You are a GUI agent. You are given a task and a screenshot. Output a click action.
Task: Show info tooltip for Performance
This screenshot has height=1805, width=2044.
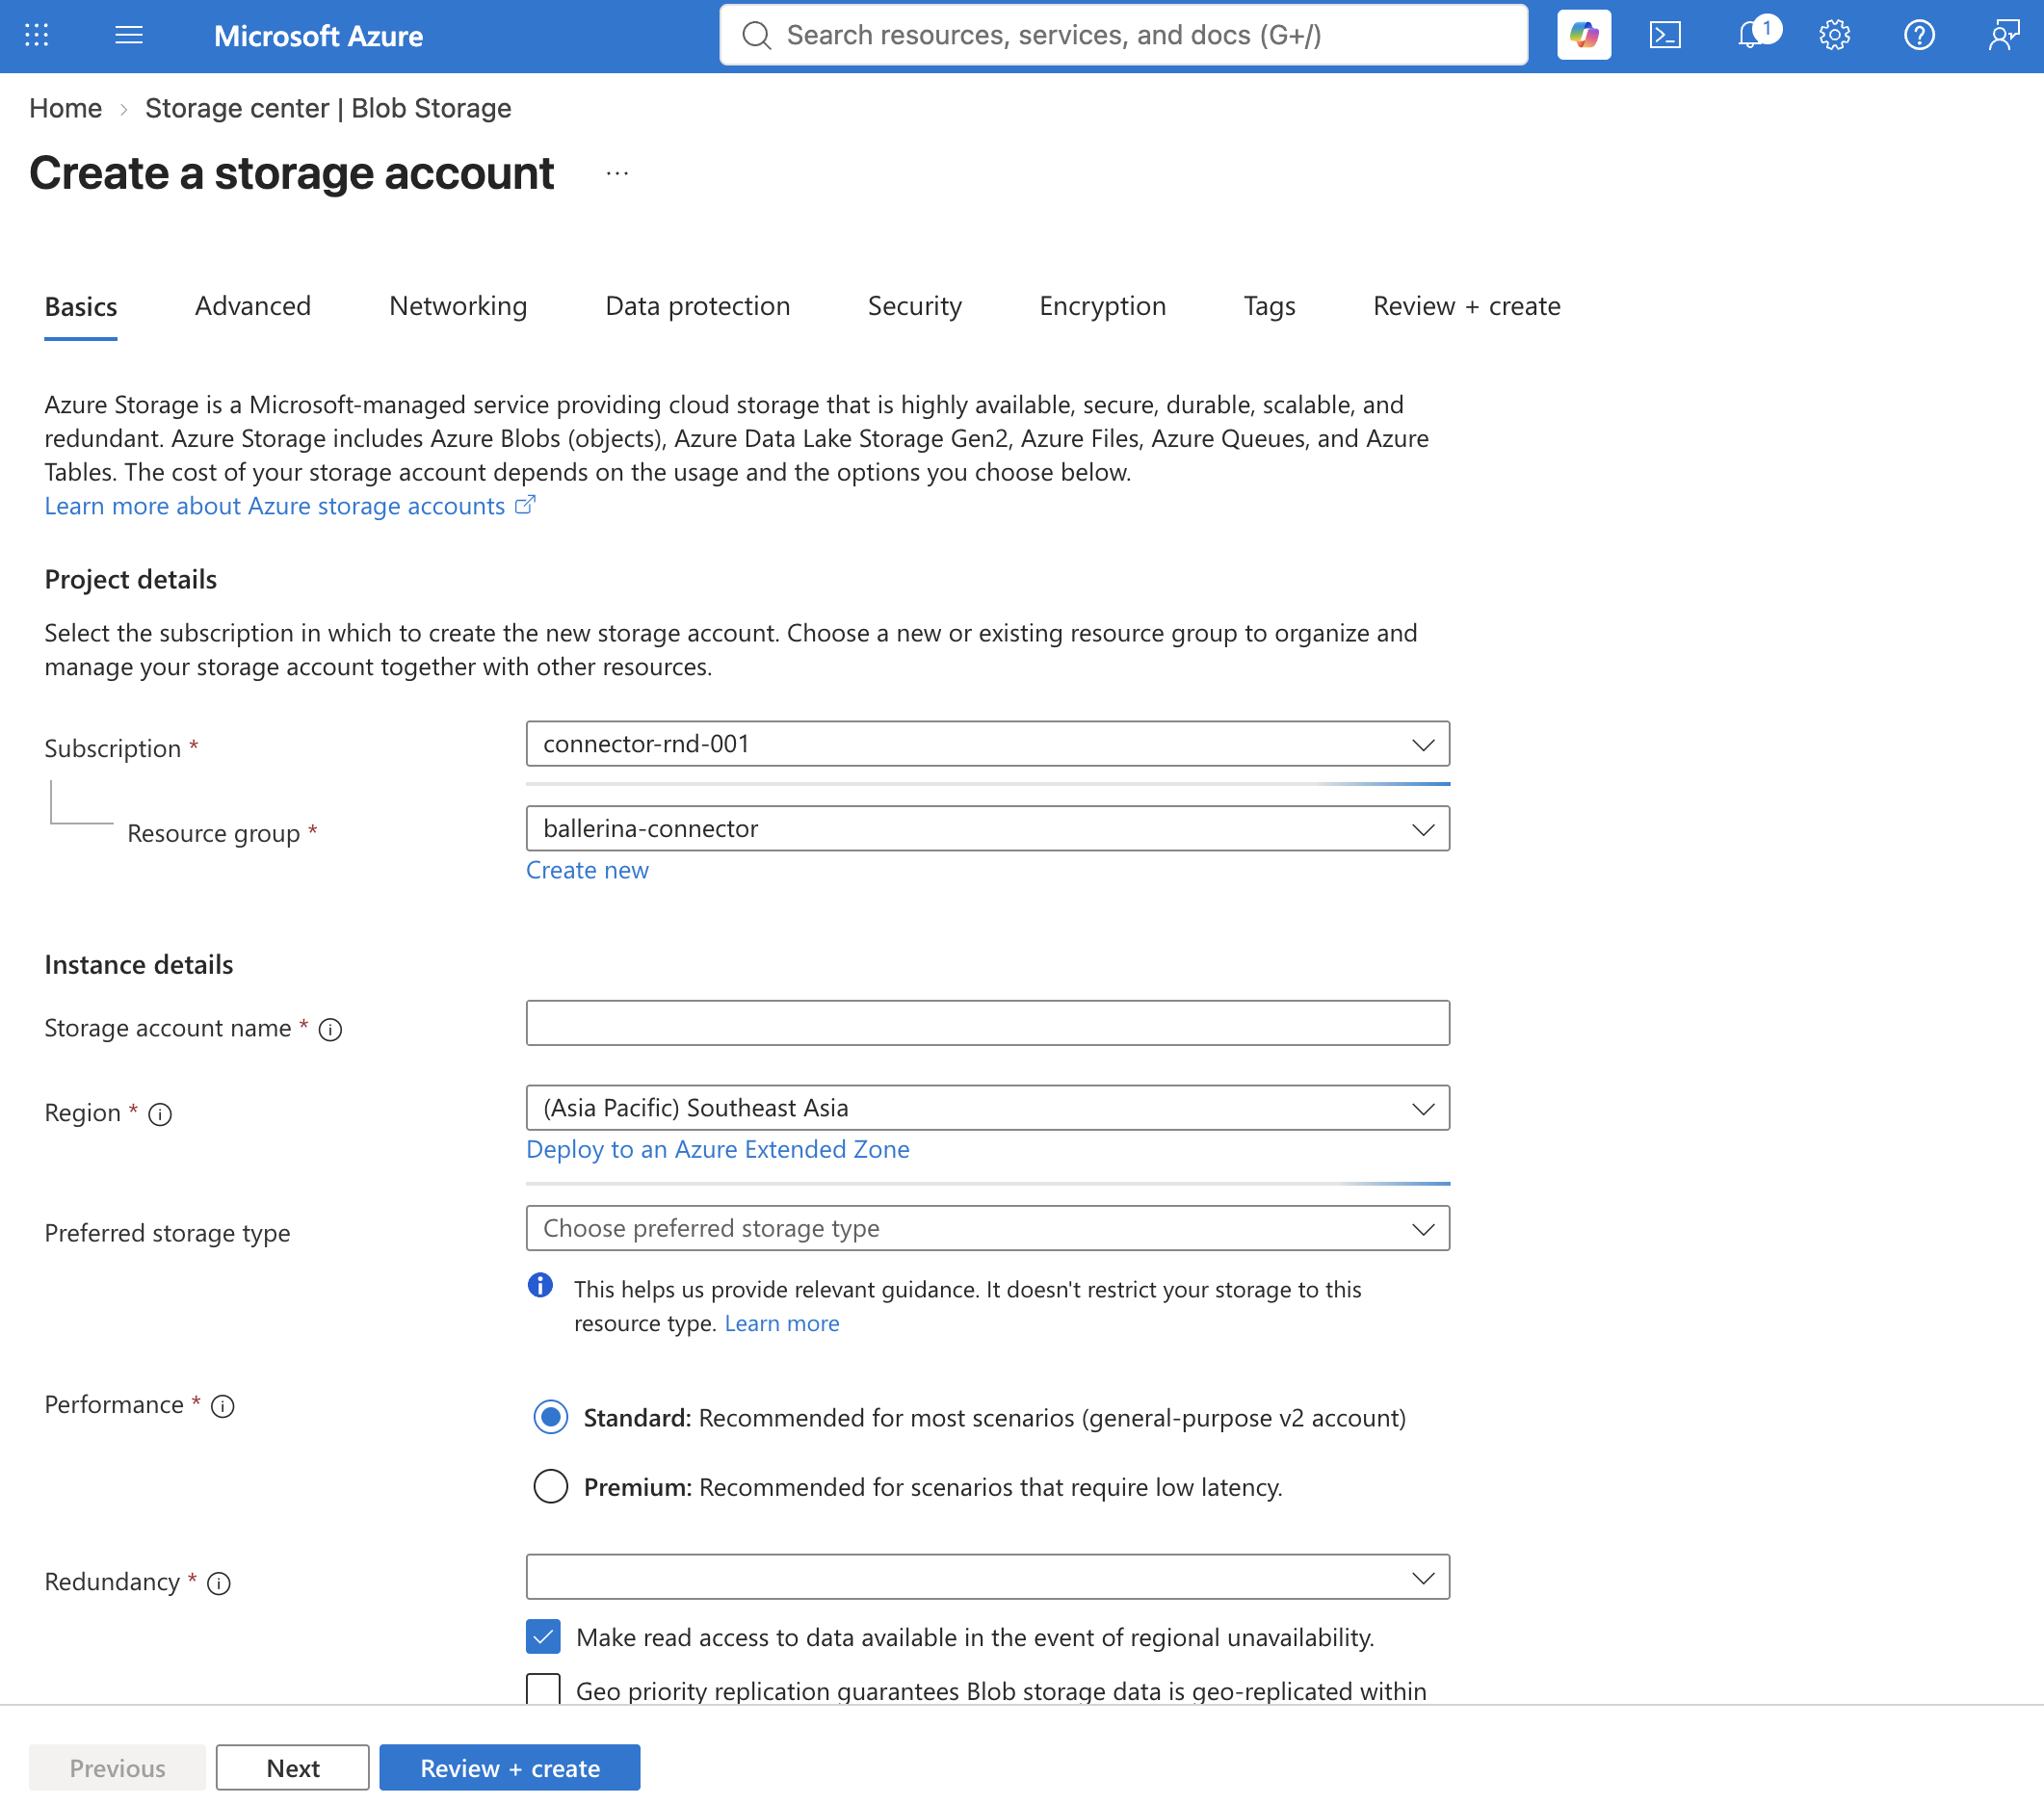coord(223,1407)
